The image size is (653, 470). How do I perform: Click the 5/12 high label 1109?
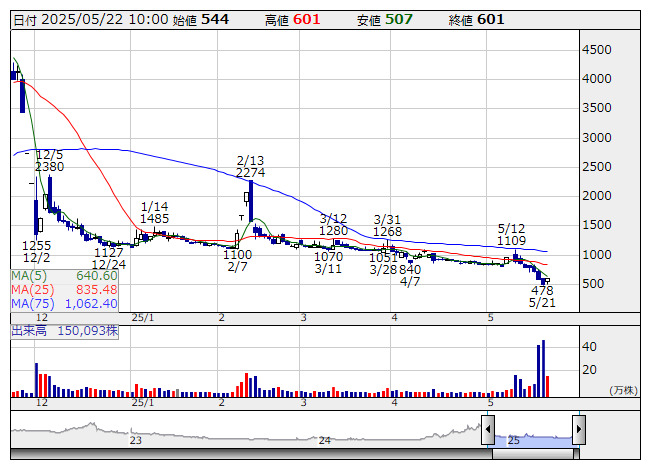[511, 241]
